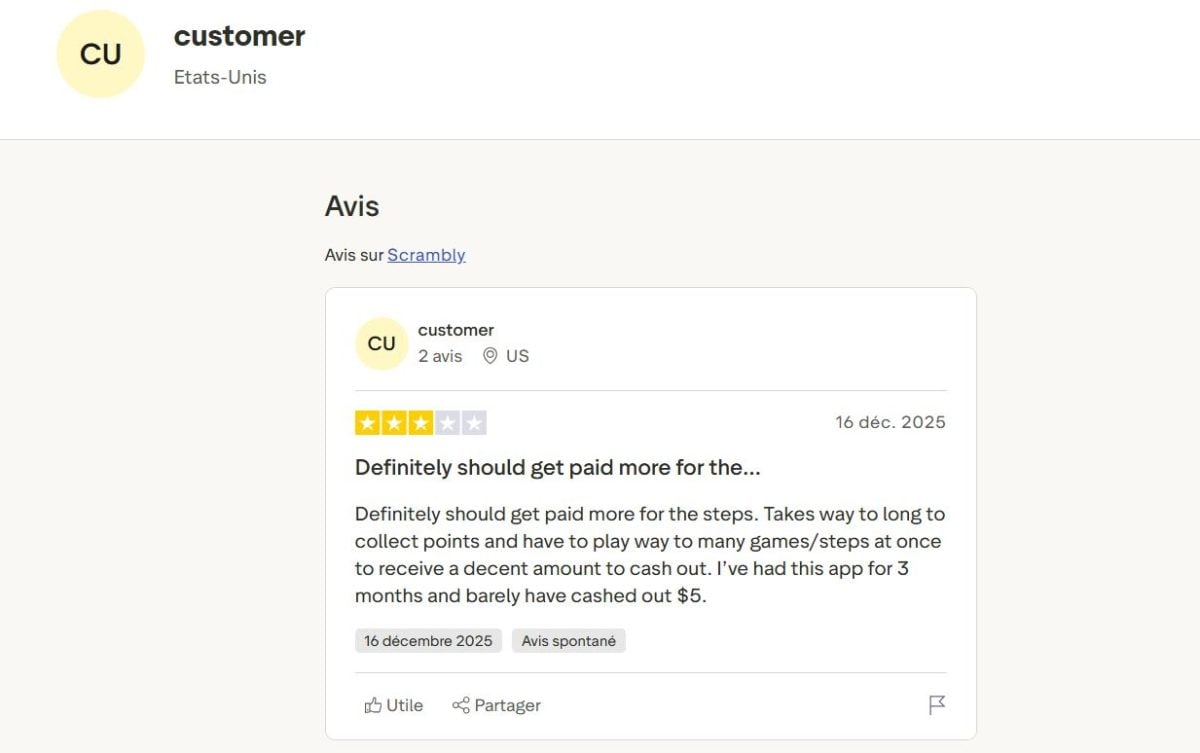This screenshot has width=1200, height=753.
Task: Click the fifth empty star of the rating
Action: (x=473, y=422)
